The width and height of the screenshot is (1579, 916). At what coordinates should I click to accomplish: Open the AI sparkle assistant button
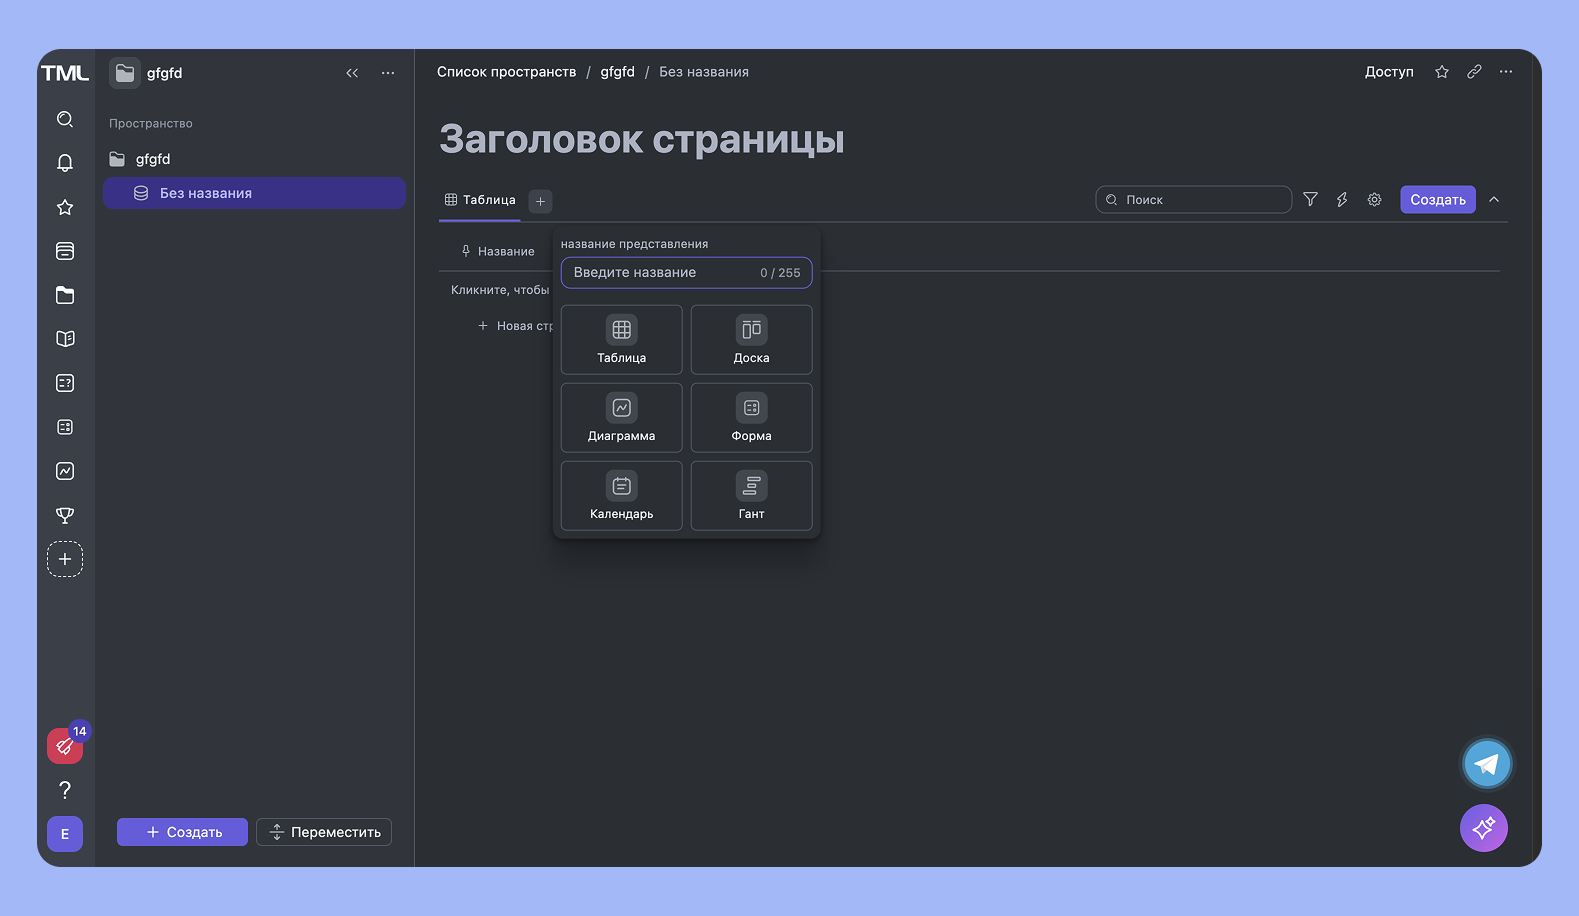tap(1484, 828)
